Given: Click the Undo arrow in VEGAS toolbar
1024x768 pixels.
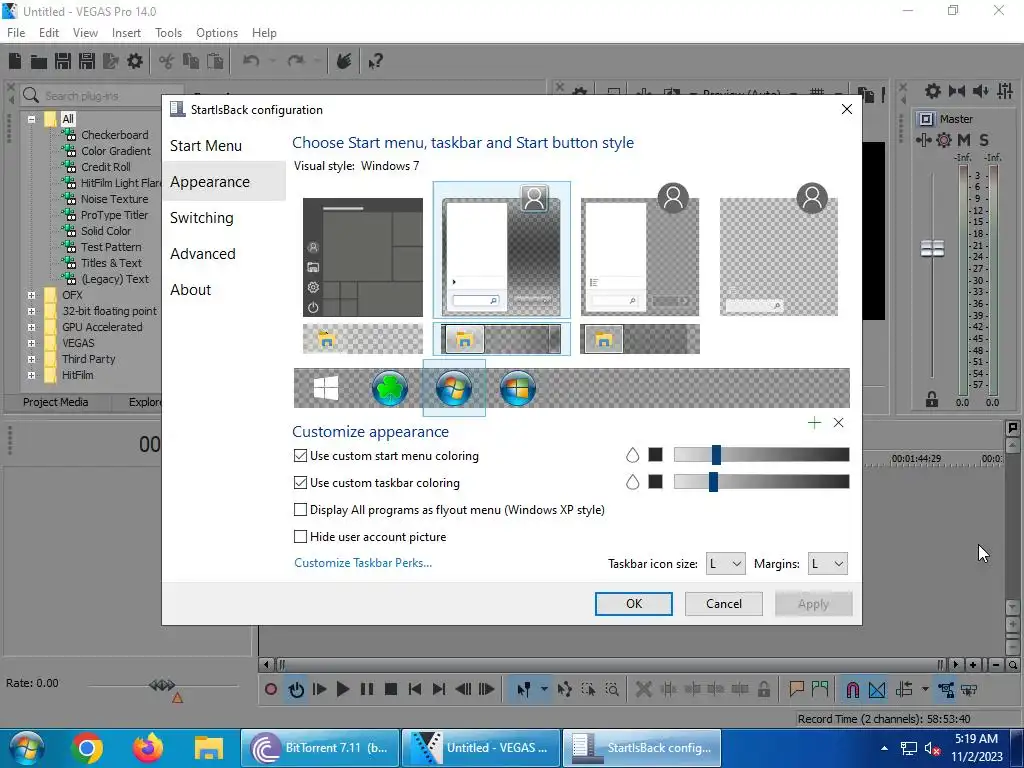Looking at the screenshot, I should point(251,61).
